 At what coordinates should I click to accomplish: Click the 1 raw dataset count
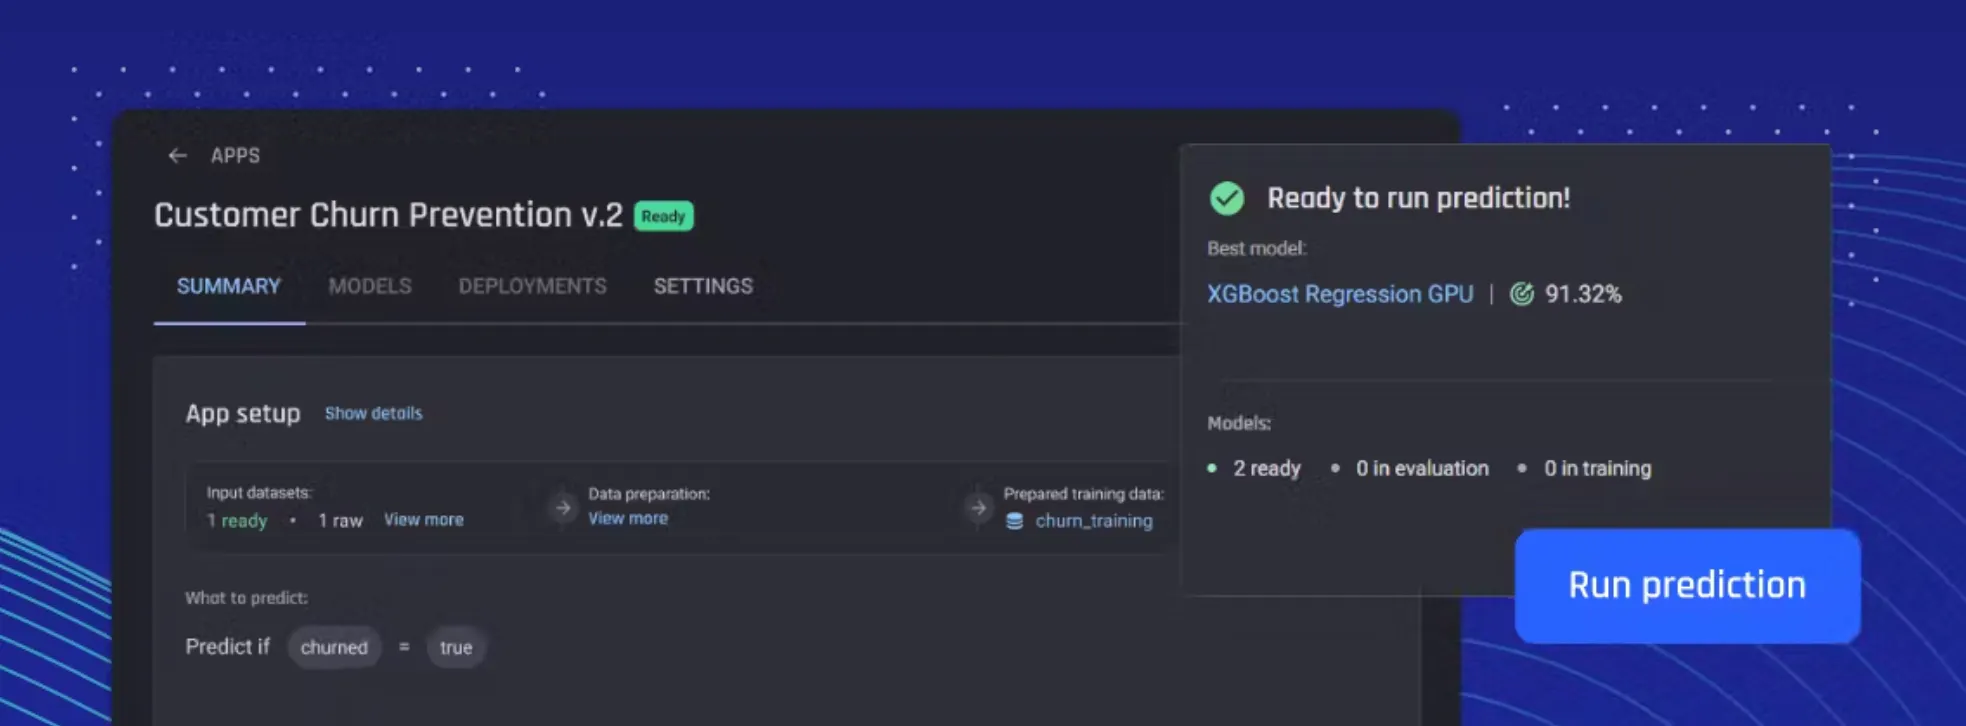[340, 521]
